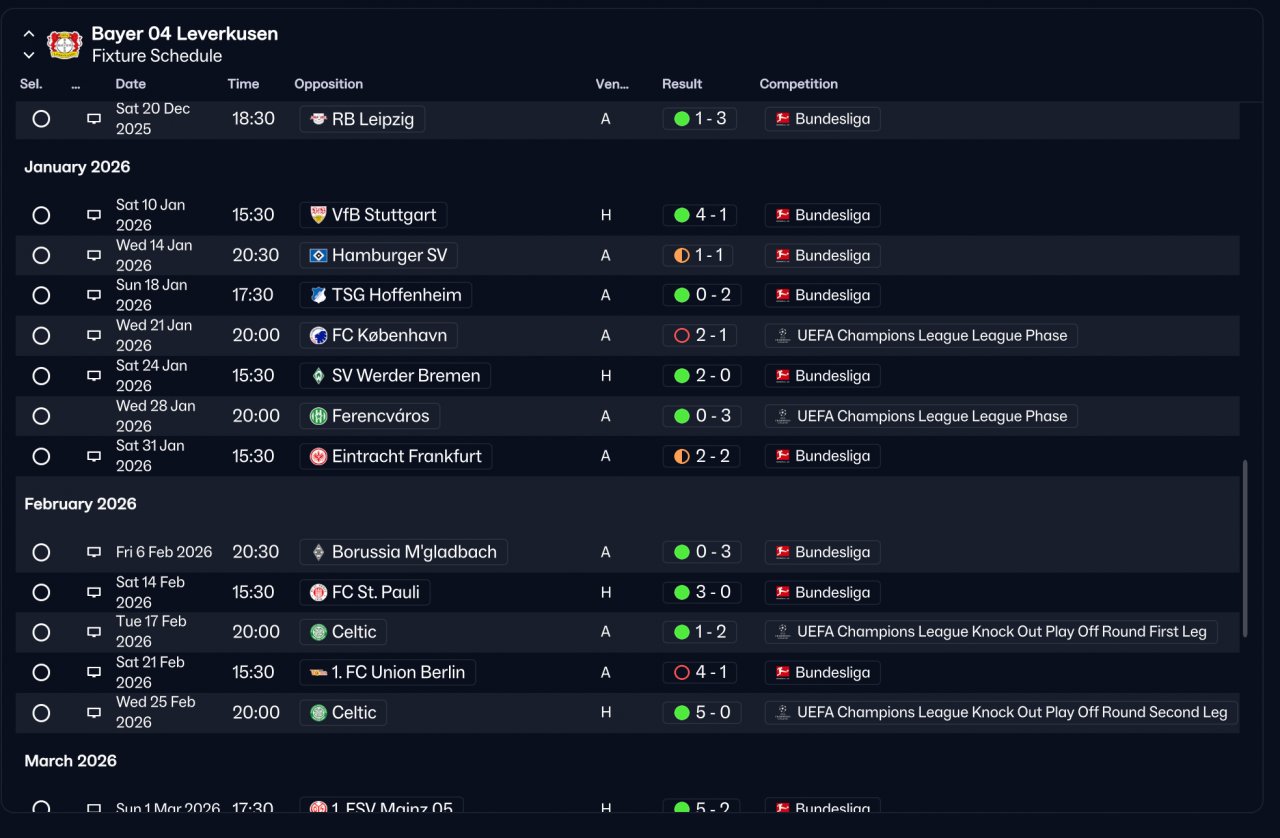The image size is (1280, 838).
Task: Select the RB Leipzig fixture radio button
Action: [x=41, y=119]
